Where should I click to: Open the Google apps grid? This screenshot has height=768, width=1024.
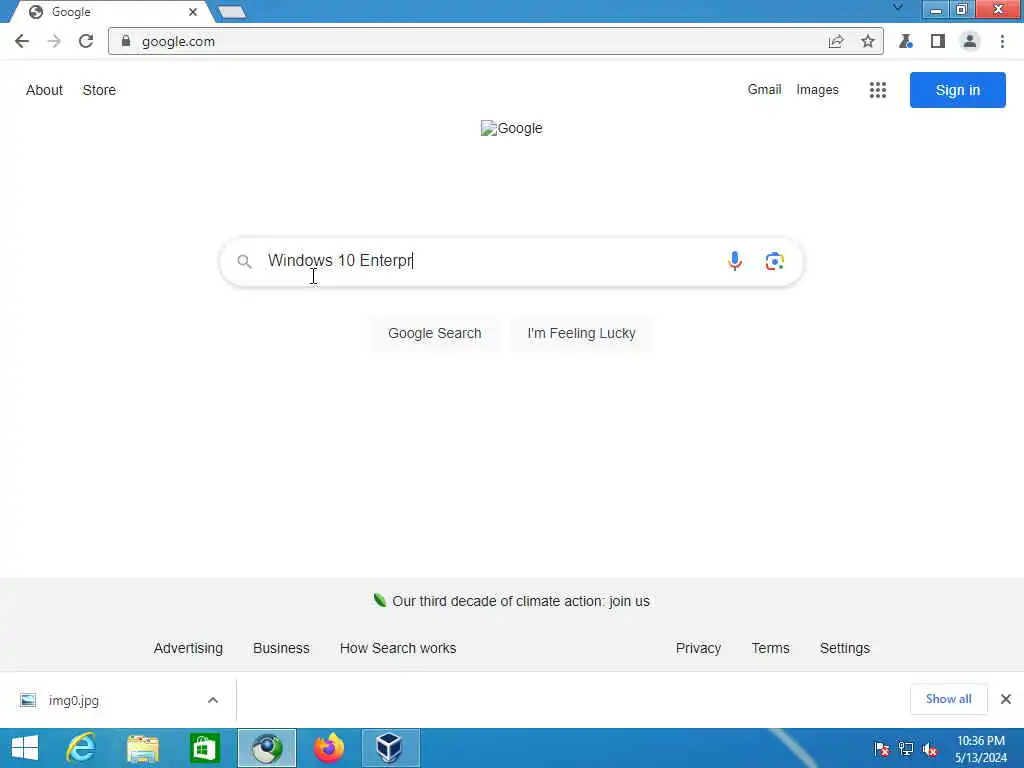click(x=878, y=90)
